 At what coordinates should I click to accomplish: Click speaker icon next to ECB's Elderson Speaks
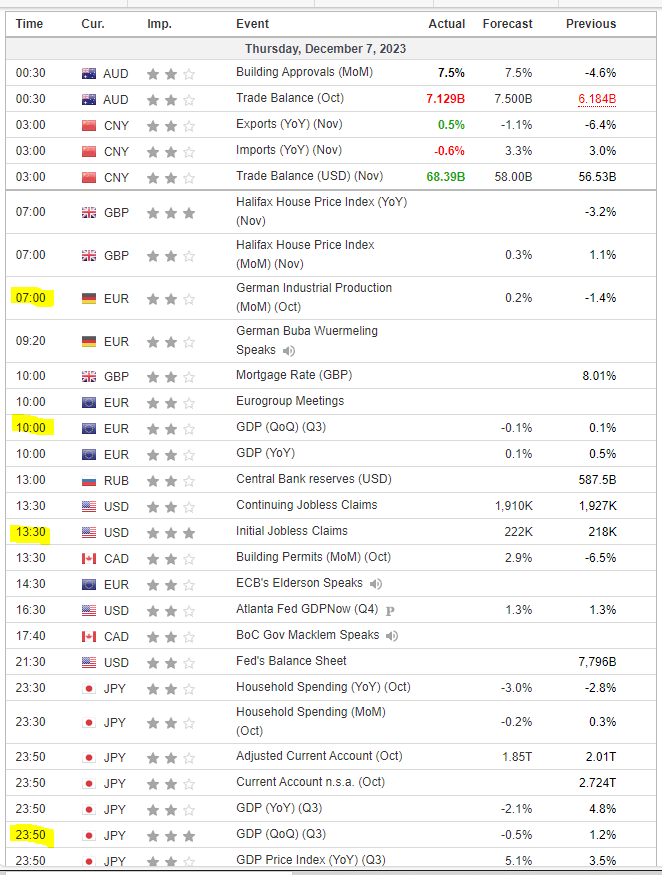[376, 584]
